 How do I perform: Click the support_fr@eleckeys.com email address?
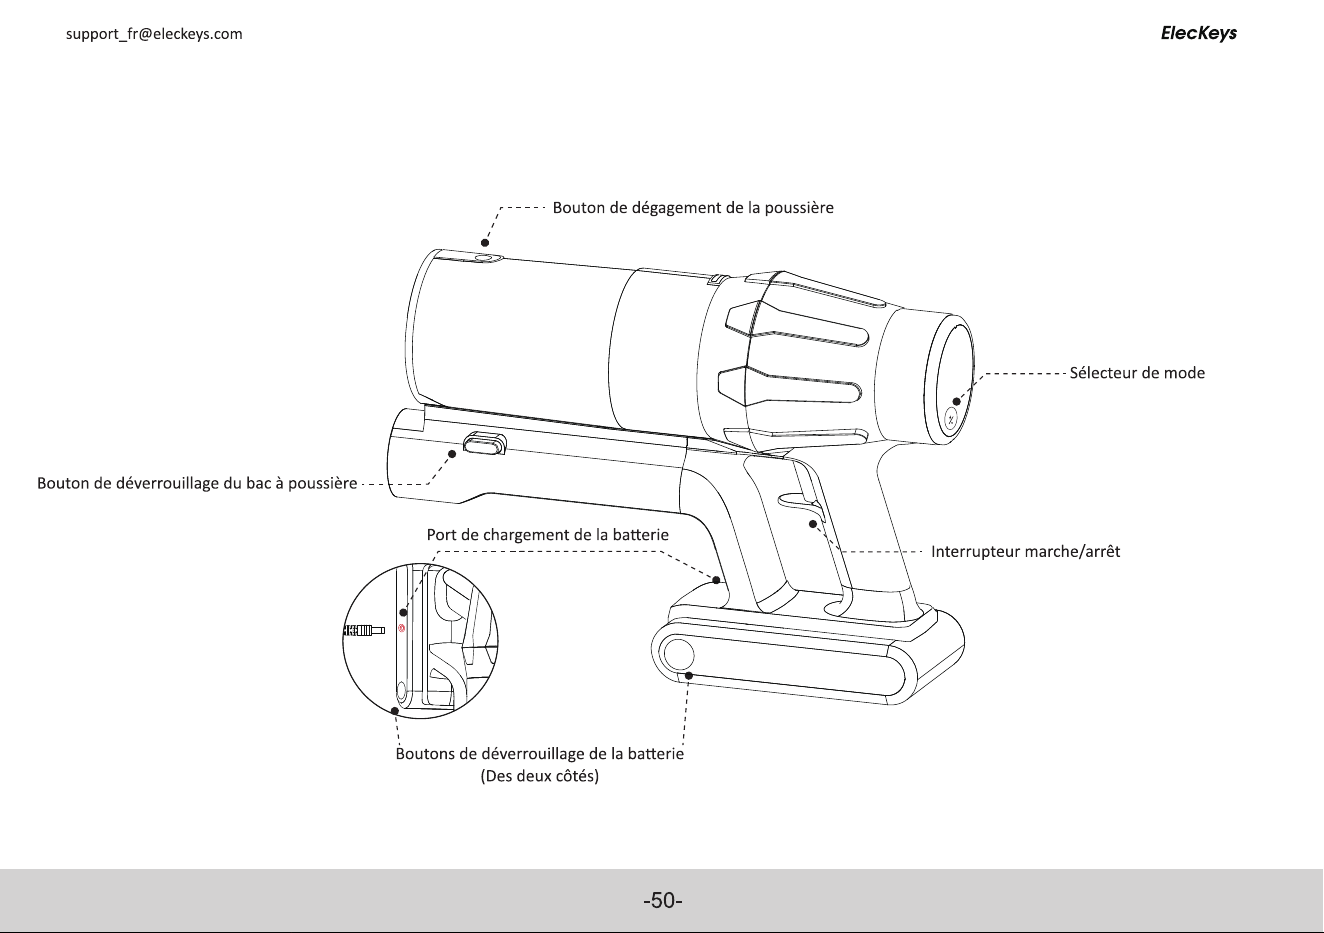(154, 34)
